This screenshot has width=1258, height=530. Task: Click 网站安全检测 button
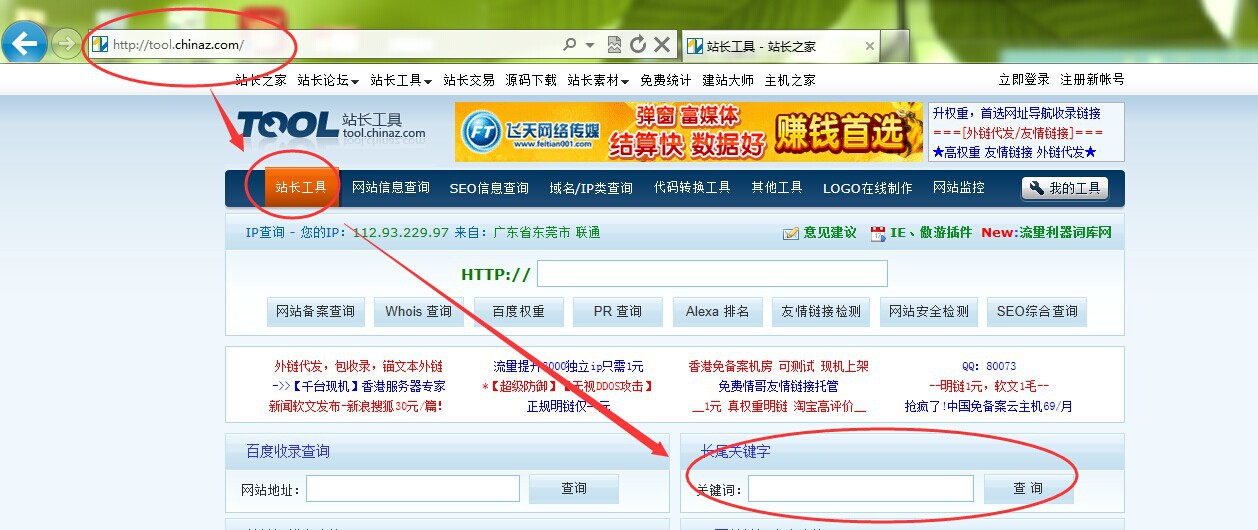tap(929, 312)
